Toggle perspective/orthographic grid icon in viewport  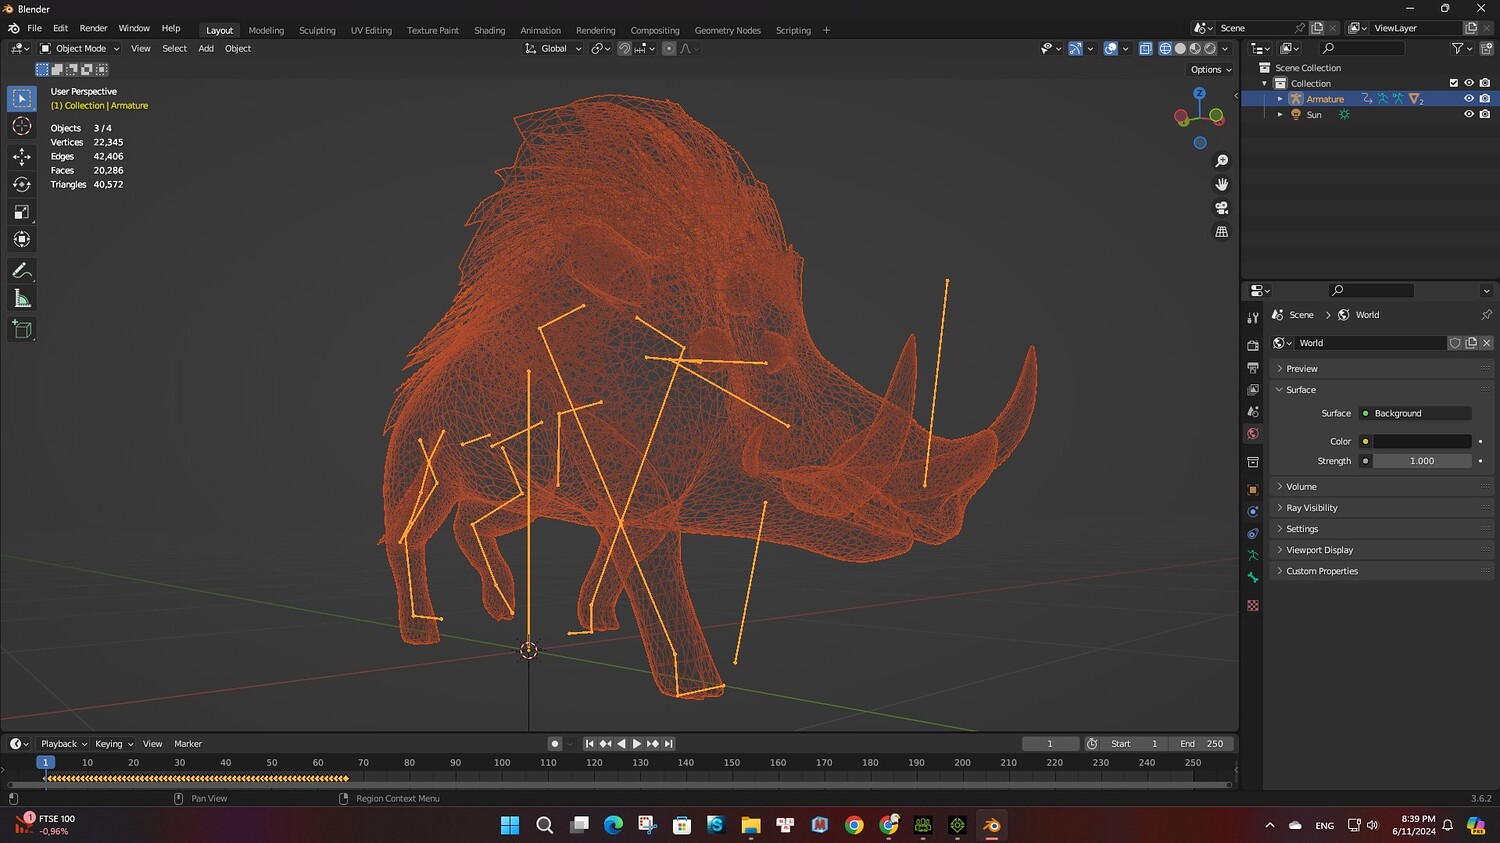[1221, 232]
